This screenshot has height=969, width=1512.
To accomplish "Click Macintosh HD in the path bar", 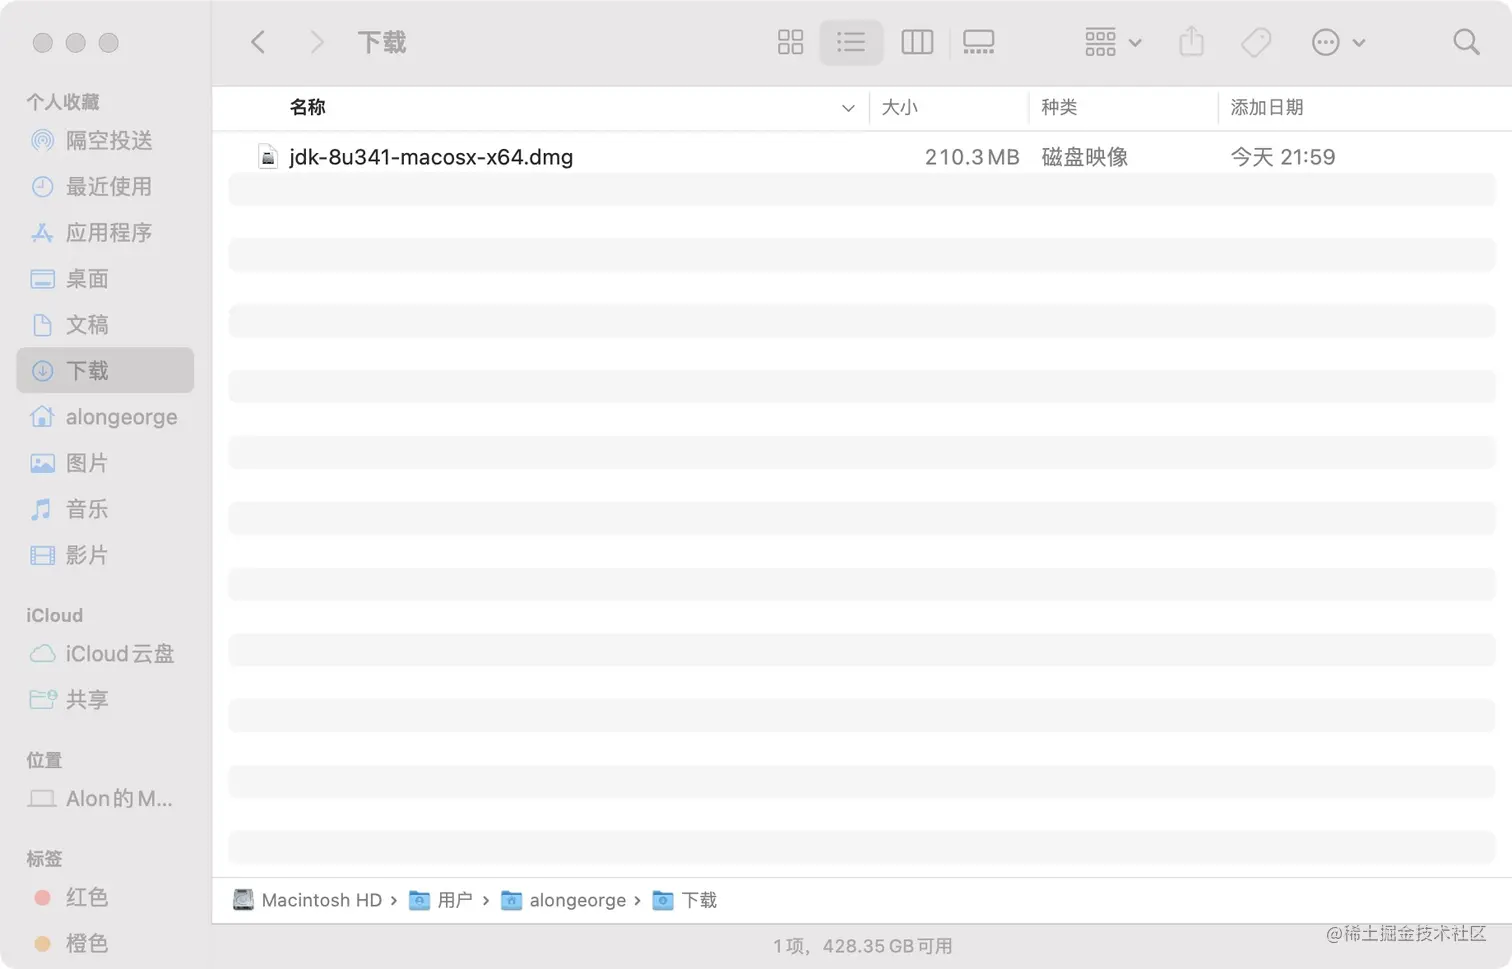I will pyautogui.click(x=308, y=900).
